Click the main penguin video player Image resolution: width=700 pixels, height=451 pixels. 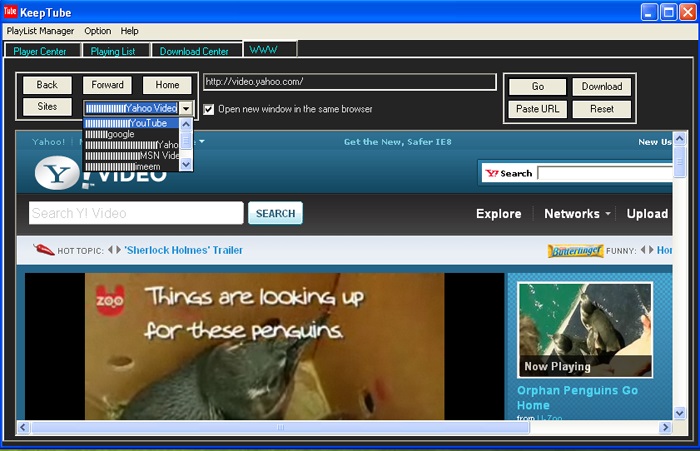tap(264, 347)
